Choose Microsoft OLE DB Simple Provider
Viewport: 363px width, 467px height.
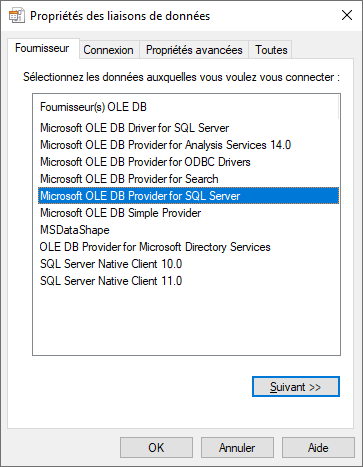click(120, 213)
